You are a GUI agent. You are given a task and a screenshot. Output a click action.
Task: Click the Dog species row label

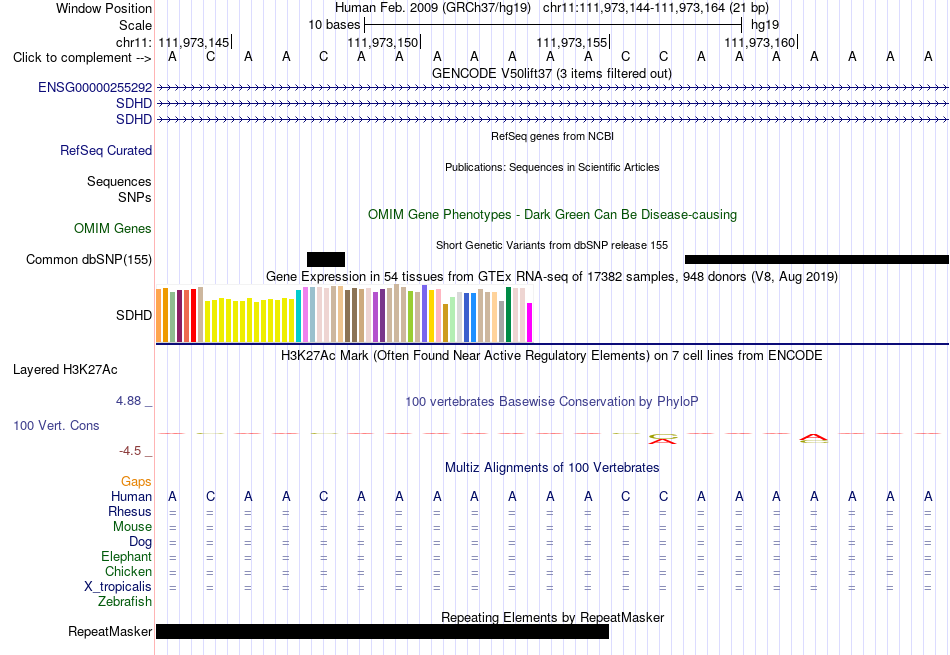pyautogui.click(x=140, y=542)
